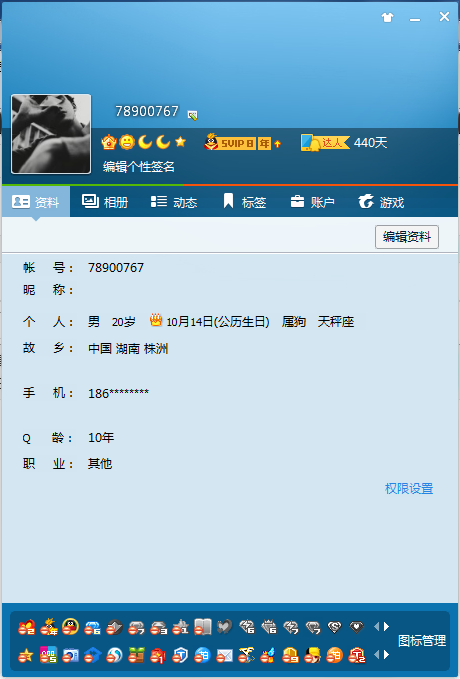Click the open book service icon
This screenshot has height=679, width=460.
(x=202, y=627)
